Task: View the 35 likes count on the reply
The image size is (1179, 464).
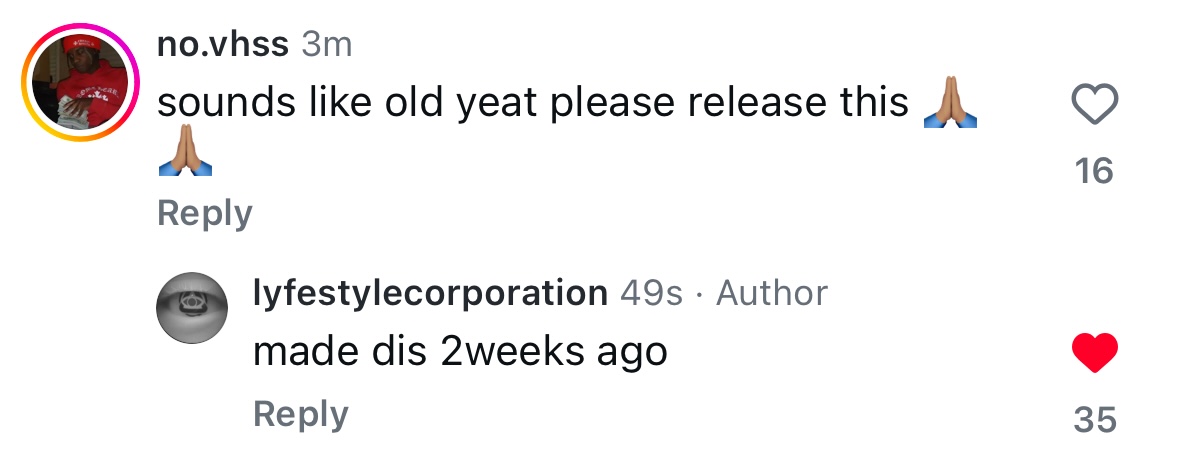Action: pos(1095,420)
